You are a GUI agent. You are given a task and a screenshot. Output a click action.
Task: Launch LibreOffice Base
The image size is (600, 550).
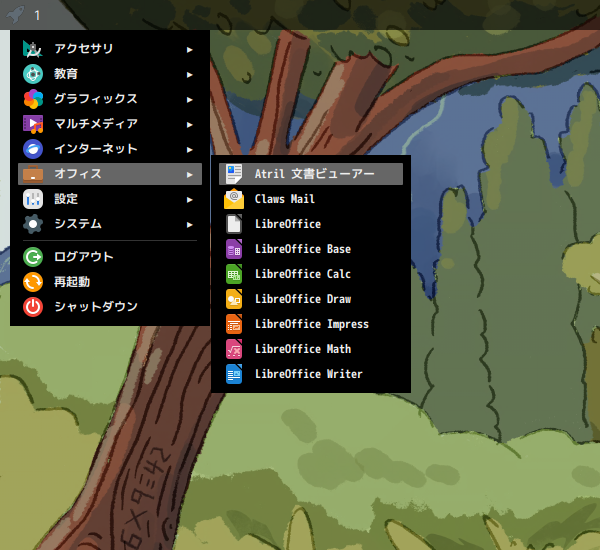[x=311, y=249]
